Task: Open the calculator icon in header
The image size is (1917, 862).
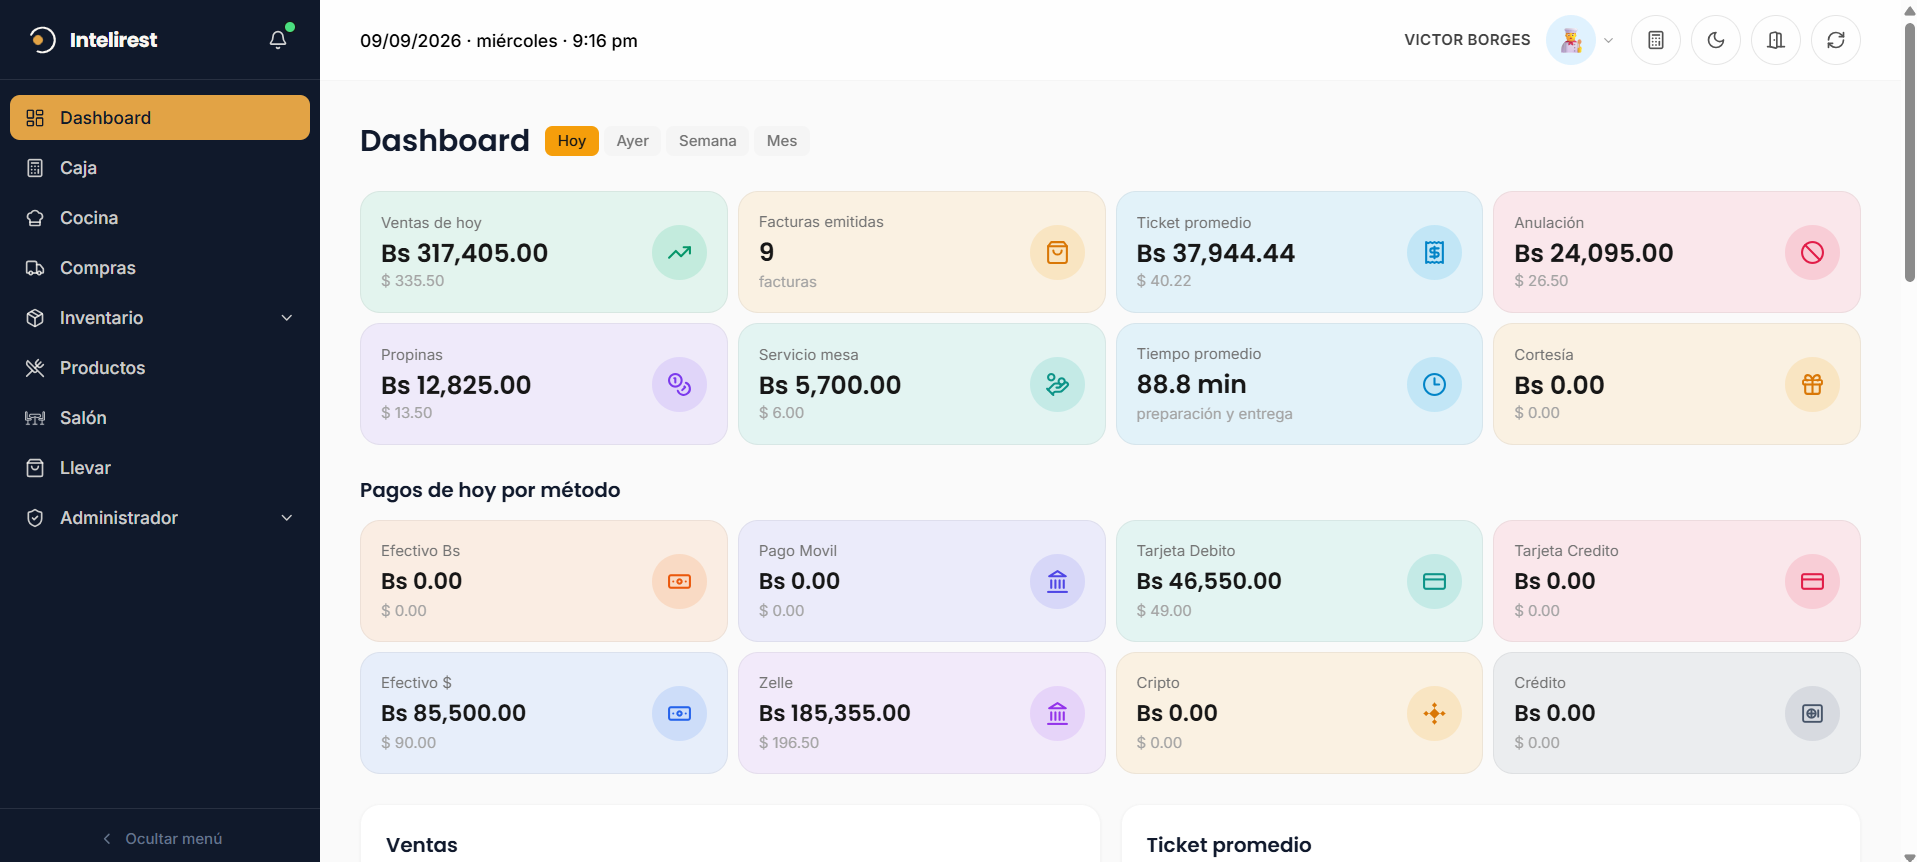Action: pos(1656,40)
